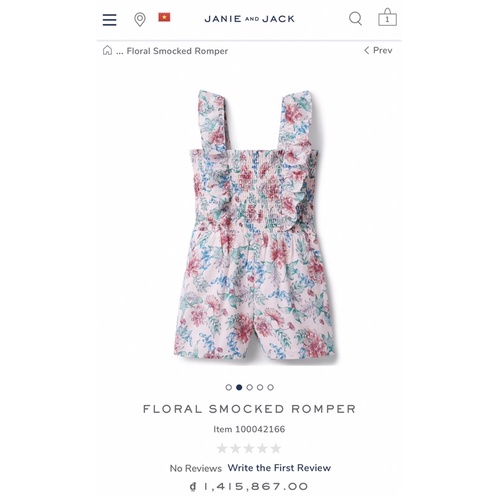
Task: Select the Vietnam flag country selector
Action: coord(164,17)
